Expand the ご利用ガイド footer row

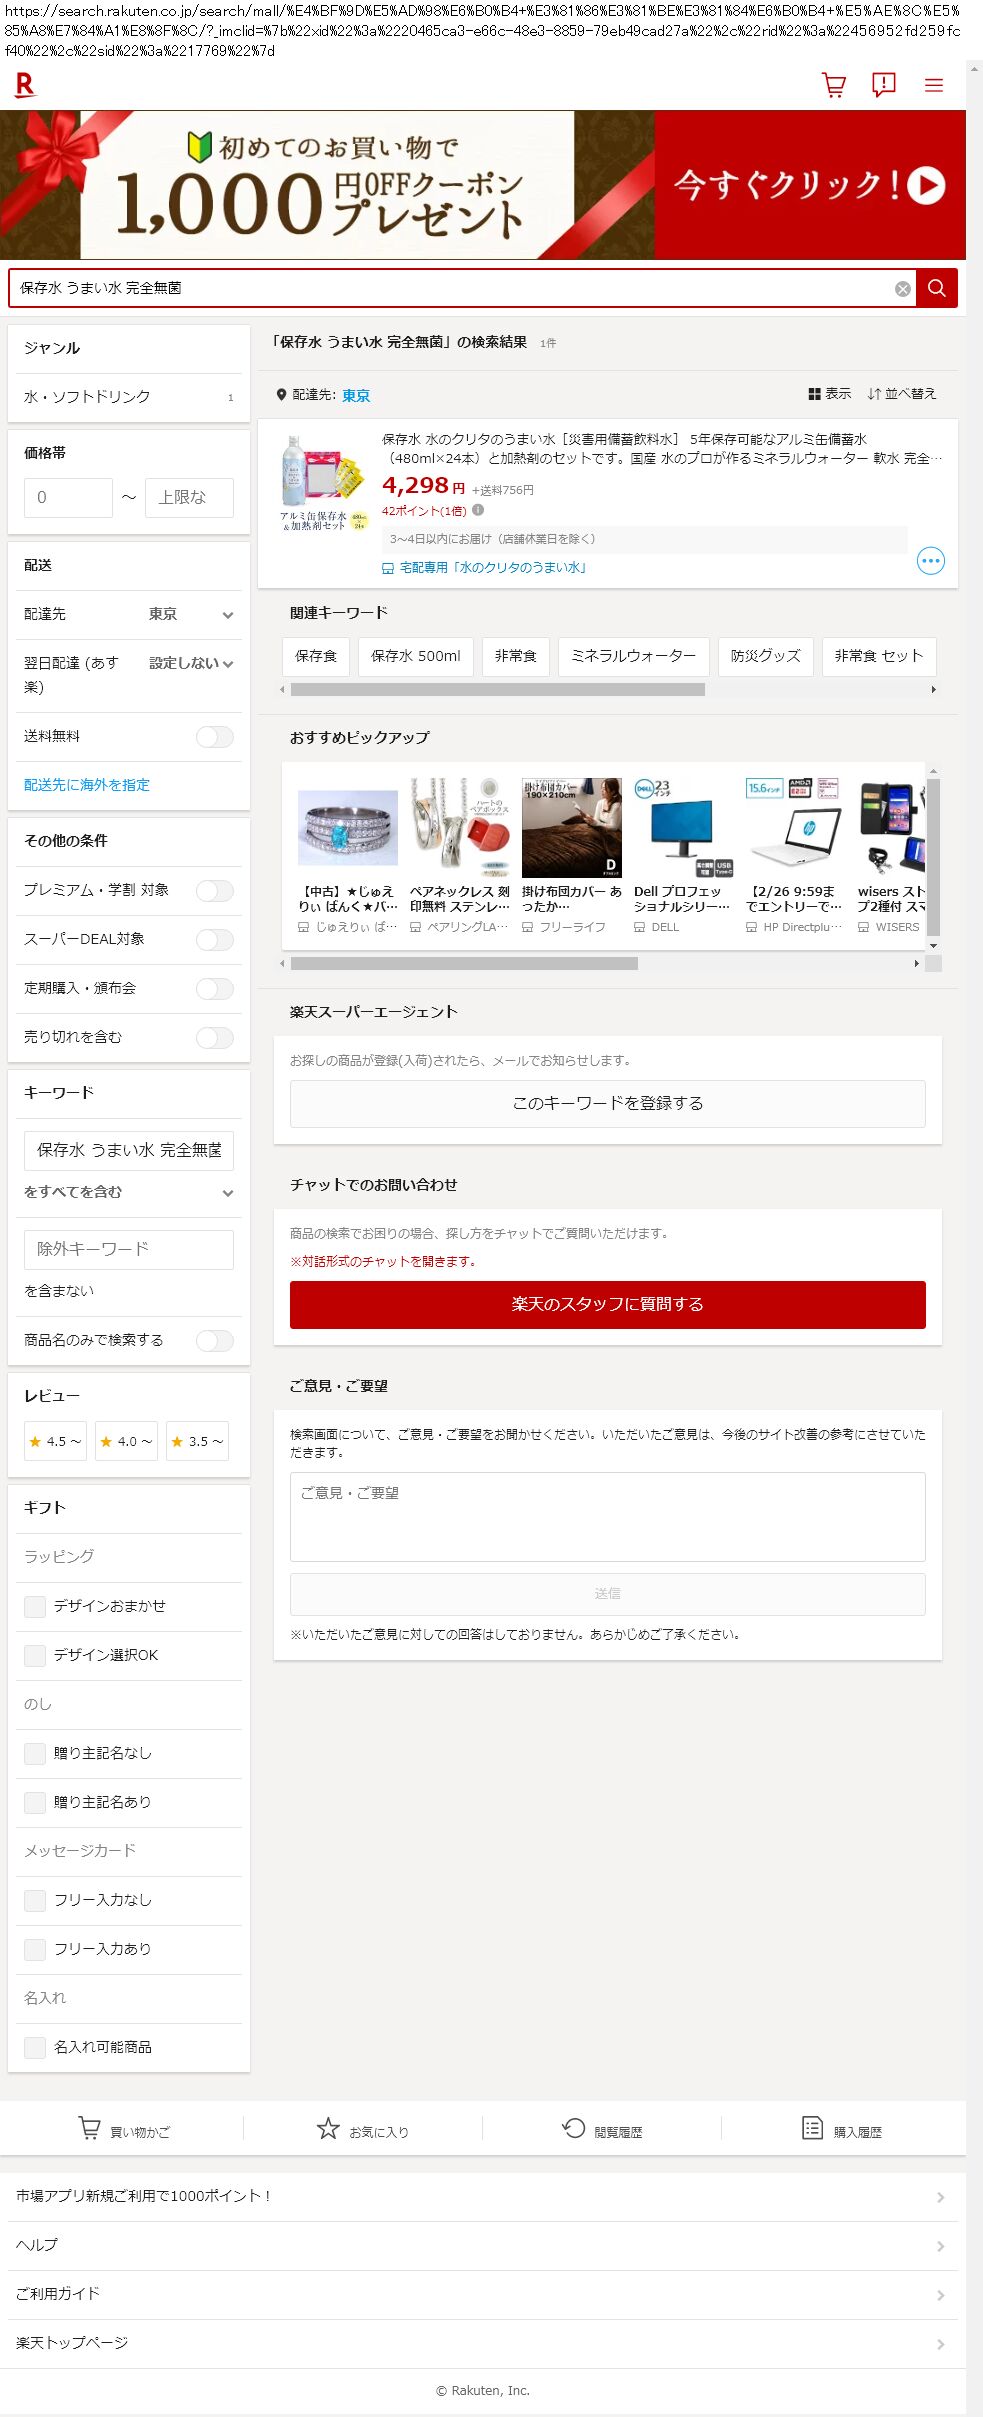[x=482, y=2294]
